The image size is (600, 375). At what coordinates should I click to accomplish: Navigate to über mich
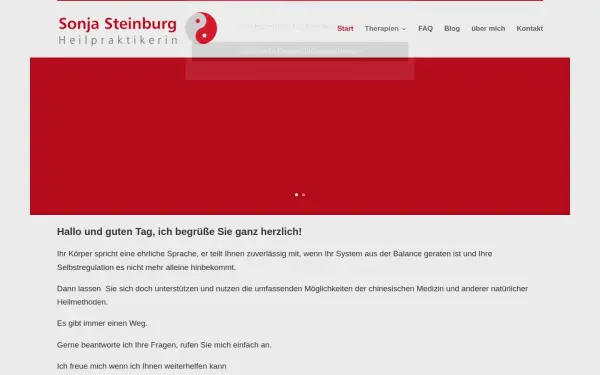488,28
